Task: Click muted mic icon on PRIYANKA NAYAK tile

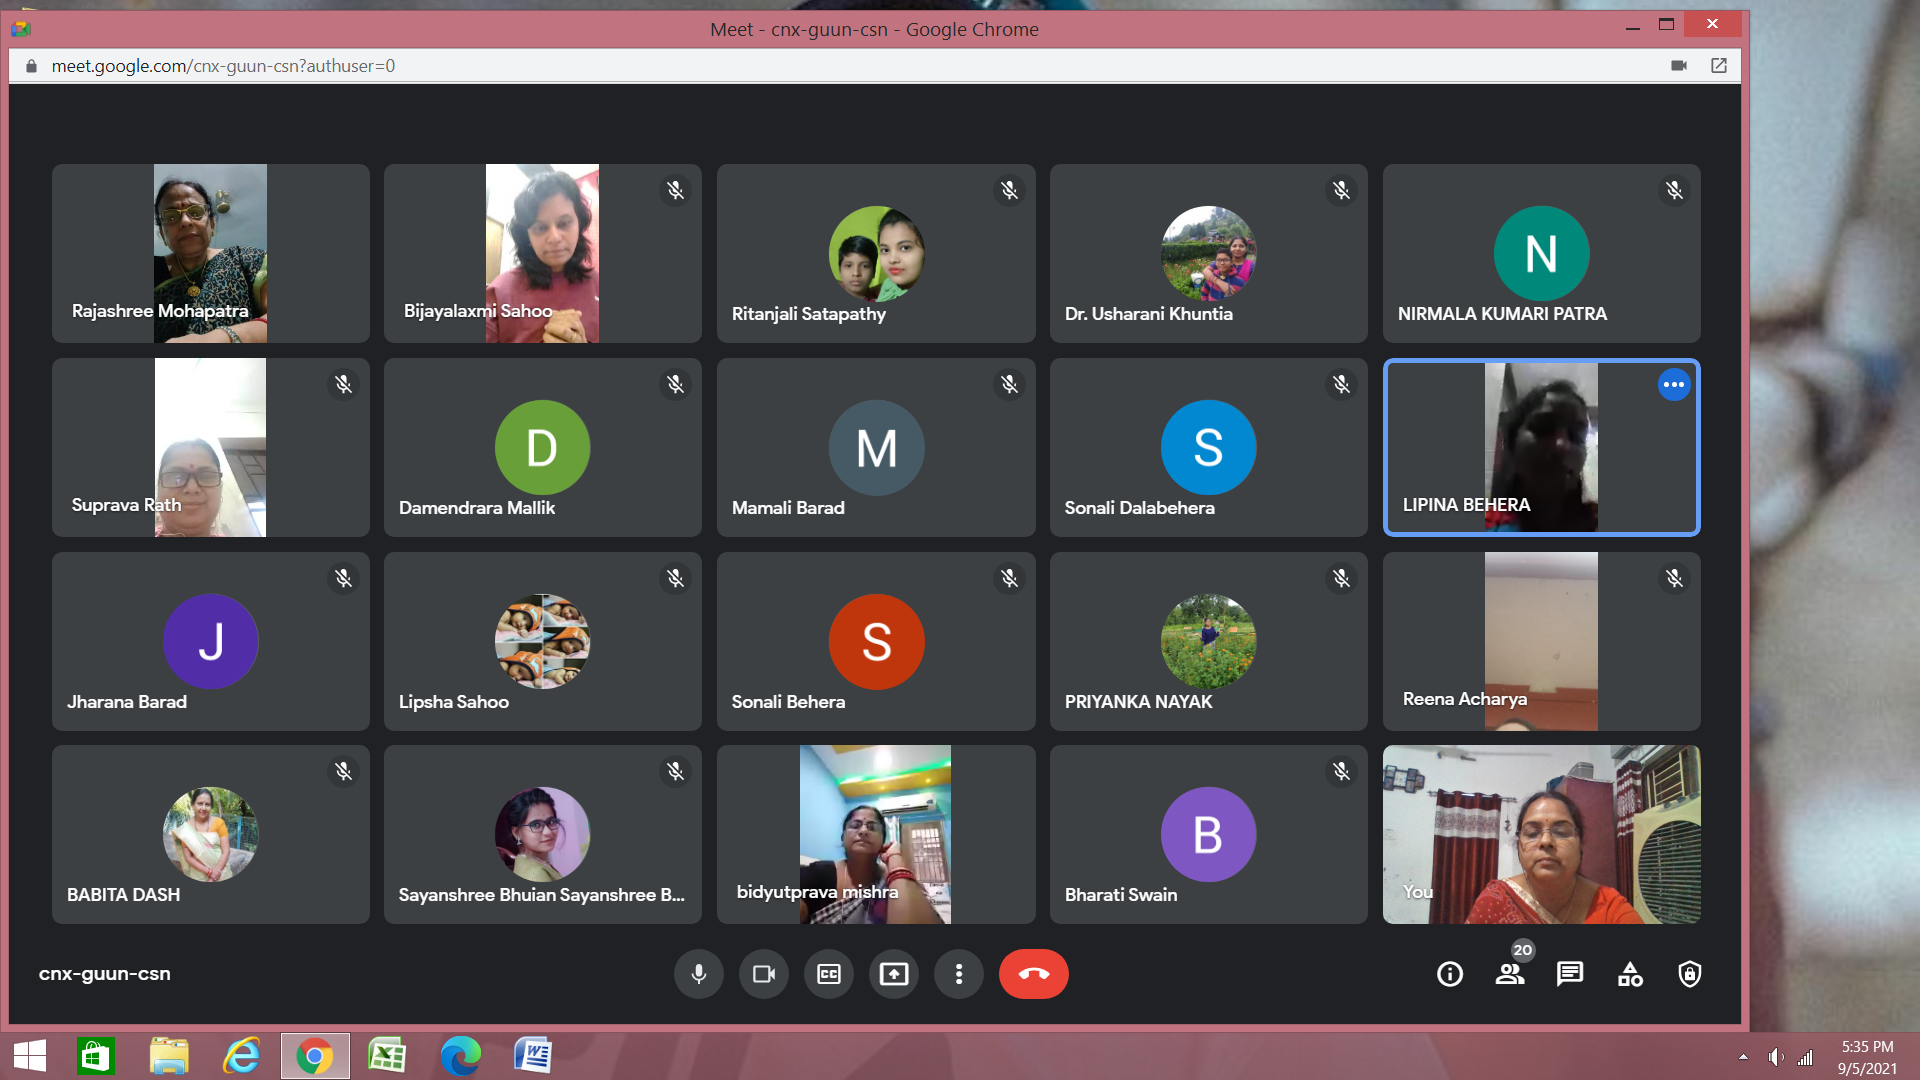Action: 1342,578
